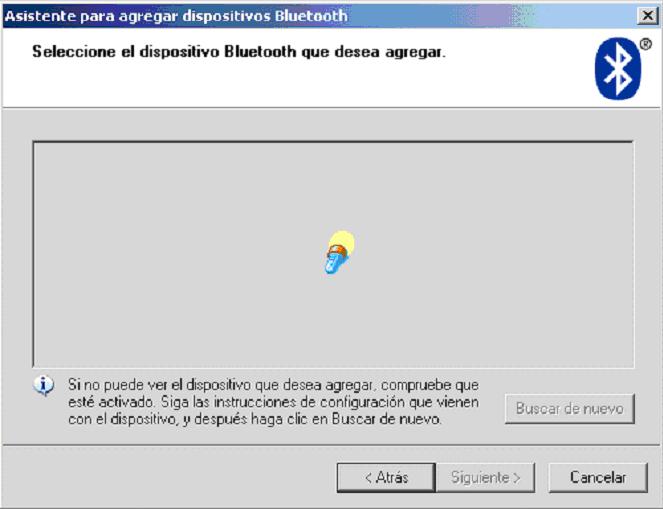Click the blue Bluetooth logo icon
The height and width of the screenshot is (509, 663).
click(617, 69)
